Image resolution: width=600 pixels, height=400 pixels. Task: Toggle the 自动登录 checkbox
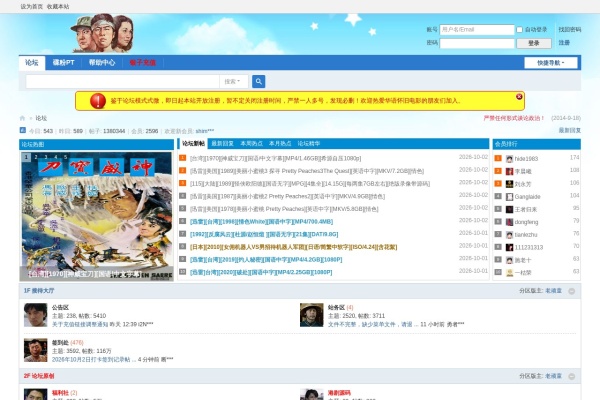pos(520,29)
